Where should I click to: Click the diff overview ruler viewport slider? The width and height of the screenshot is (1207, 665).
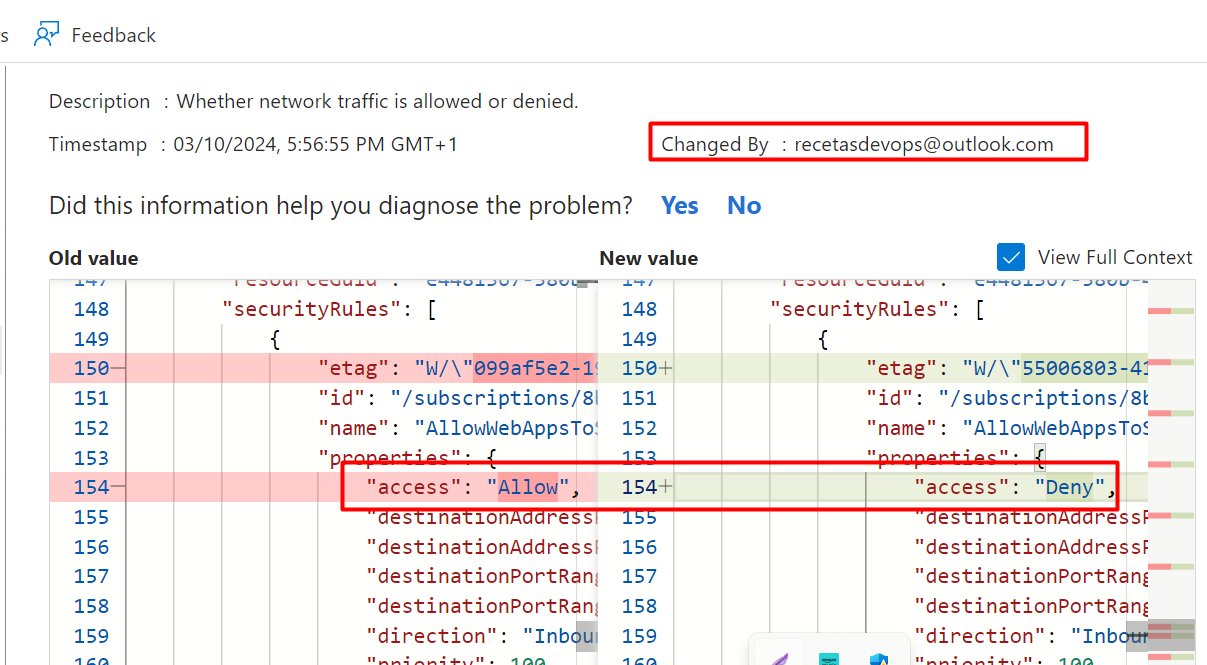coord(1171,636)
